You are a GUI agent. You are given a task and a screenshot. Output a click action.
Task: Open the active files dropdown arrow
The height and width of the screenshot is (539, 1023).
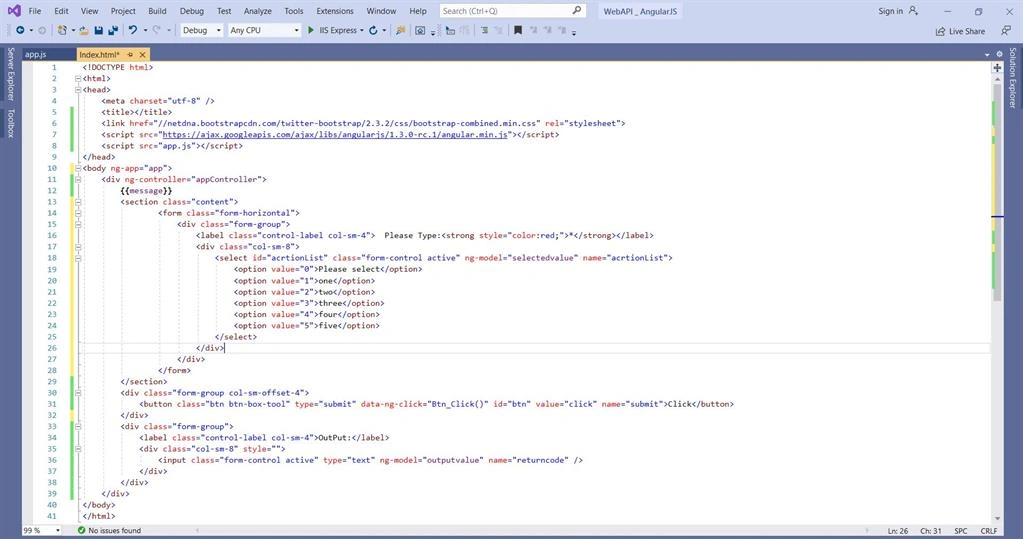point(986,55)
